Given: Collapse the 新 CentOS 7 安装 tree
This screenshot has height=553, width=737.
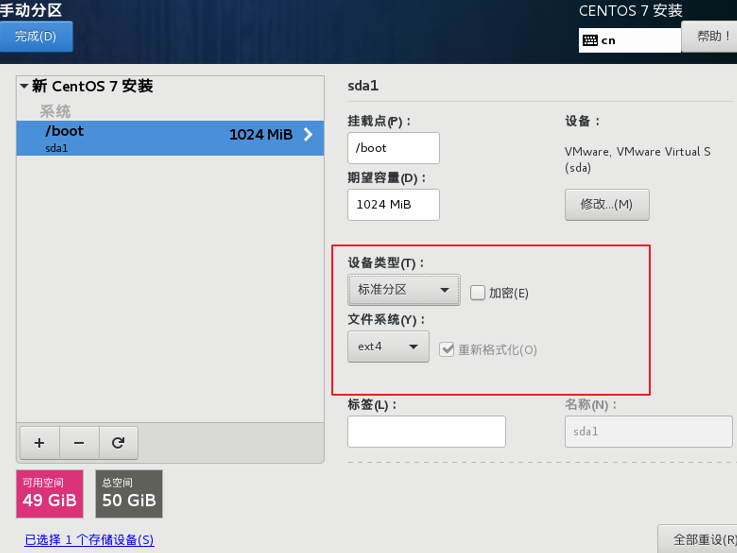Looking at the screenshot, I should point(24,86).
